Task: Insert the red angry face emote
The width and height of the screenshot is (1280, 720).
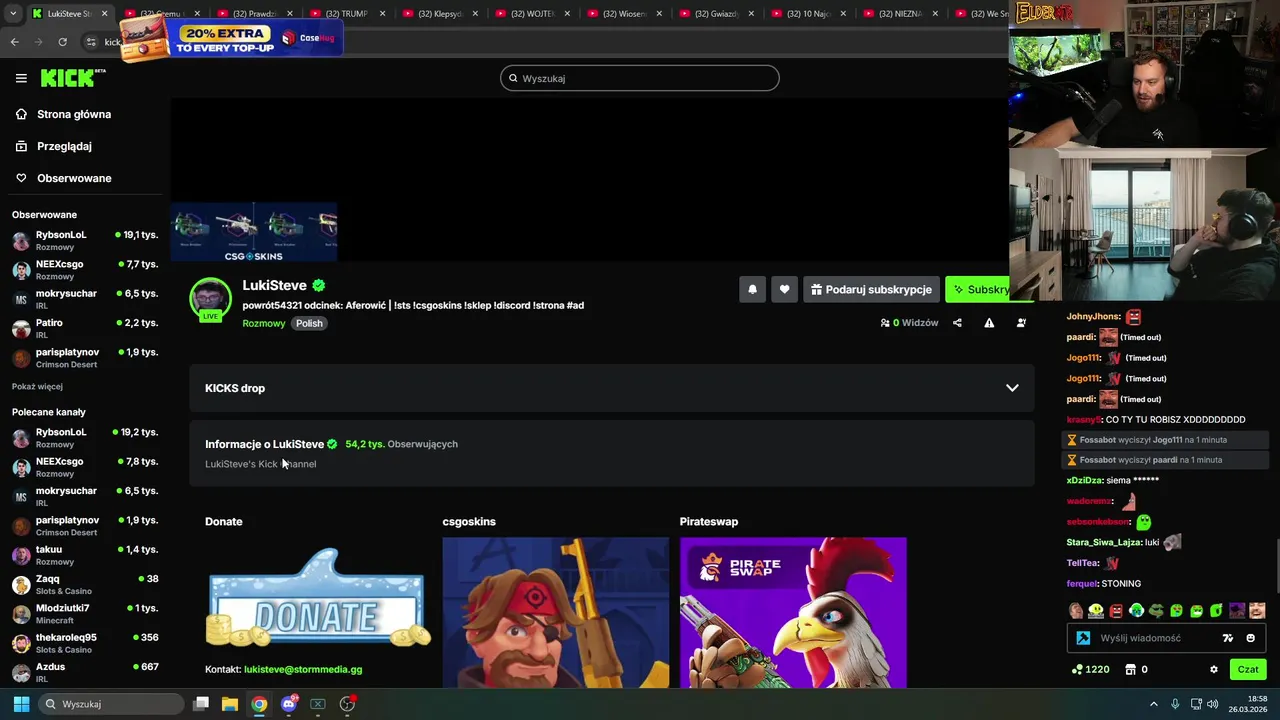Action: tap(1116, 611)
